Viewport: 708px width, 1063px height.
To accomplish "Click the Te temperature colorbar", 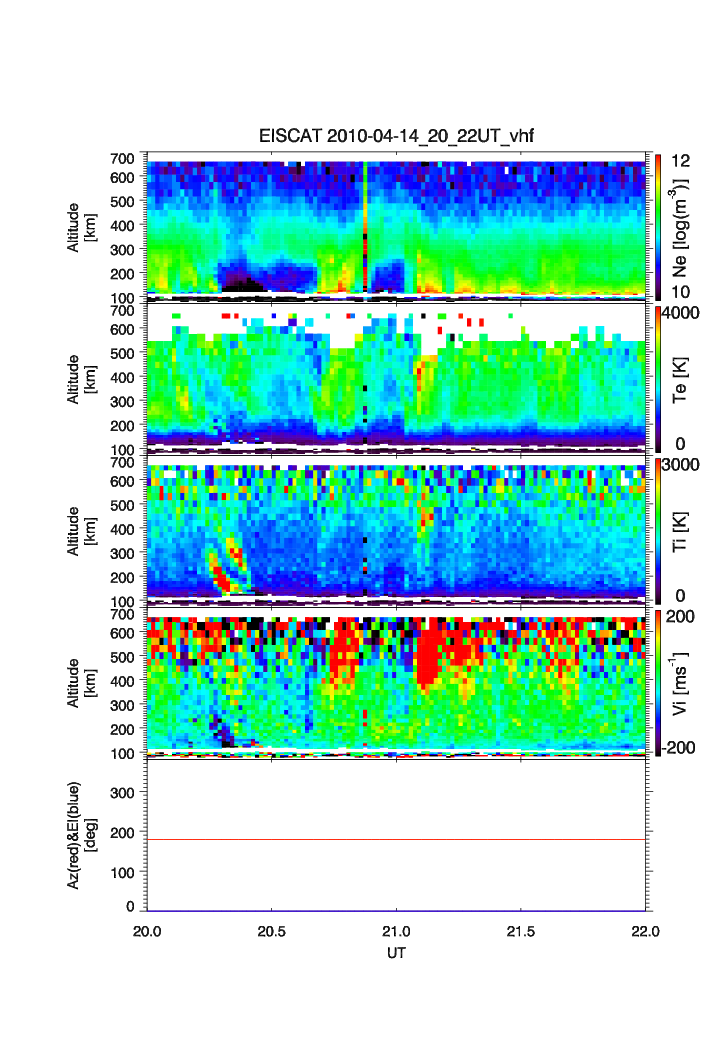I will coord(658,378).
